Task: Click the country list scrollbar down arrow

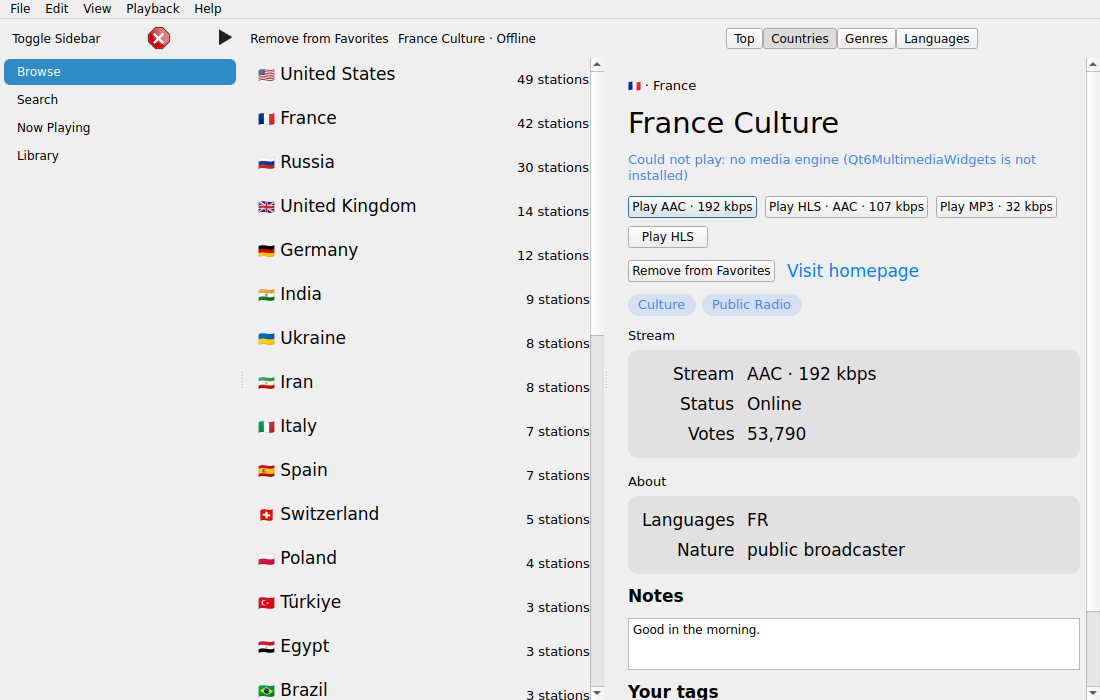Action: point(597,693)
